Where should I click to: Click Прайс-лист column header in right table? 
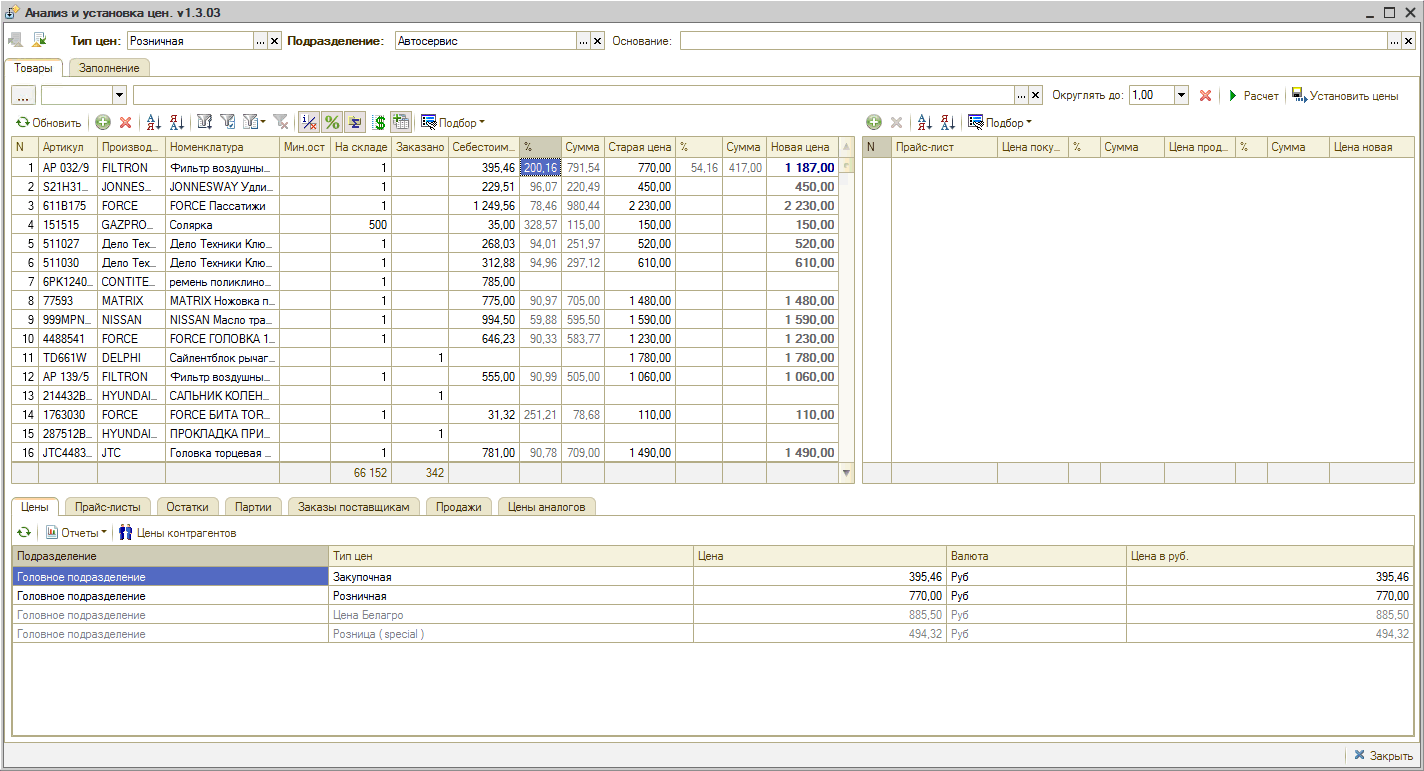944,147
